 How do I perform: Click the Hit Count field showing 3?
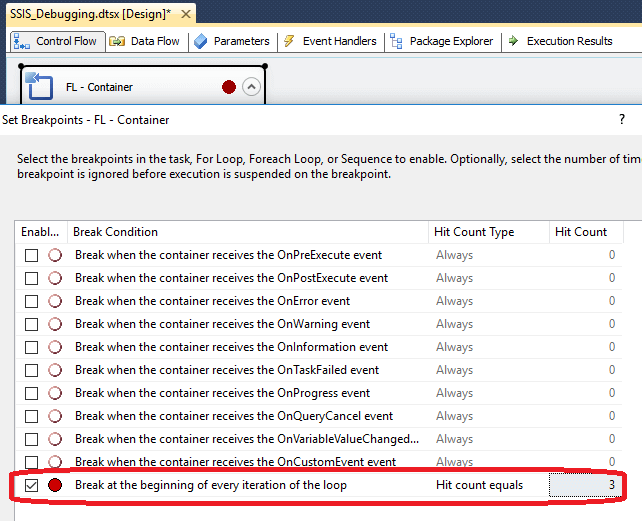click(586, 485)
